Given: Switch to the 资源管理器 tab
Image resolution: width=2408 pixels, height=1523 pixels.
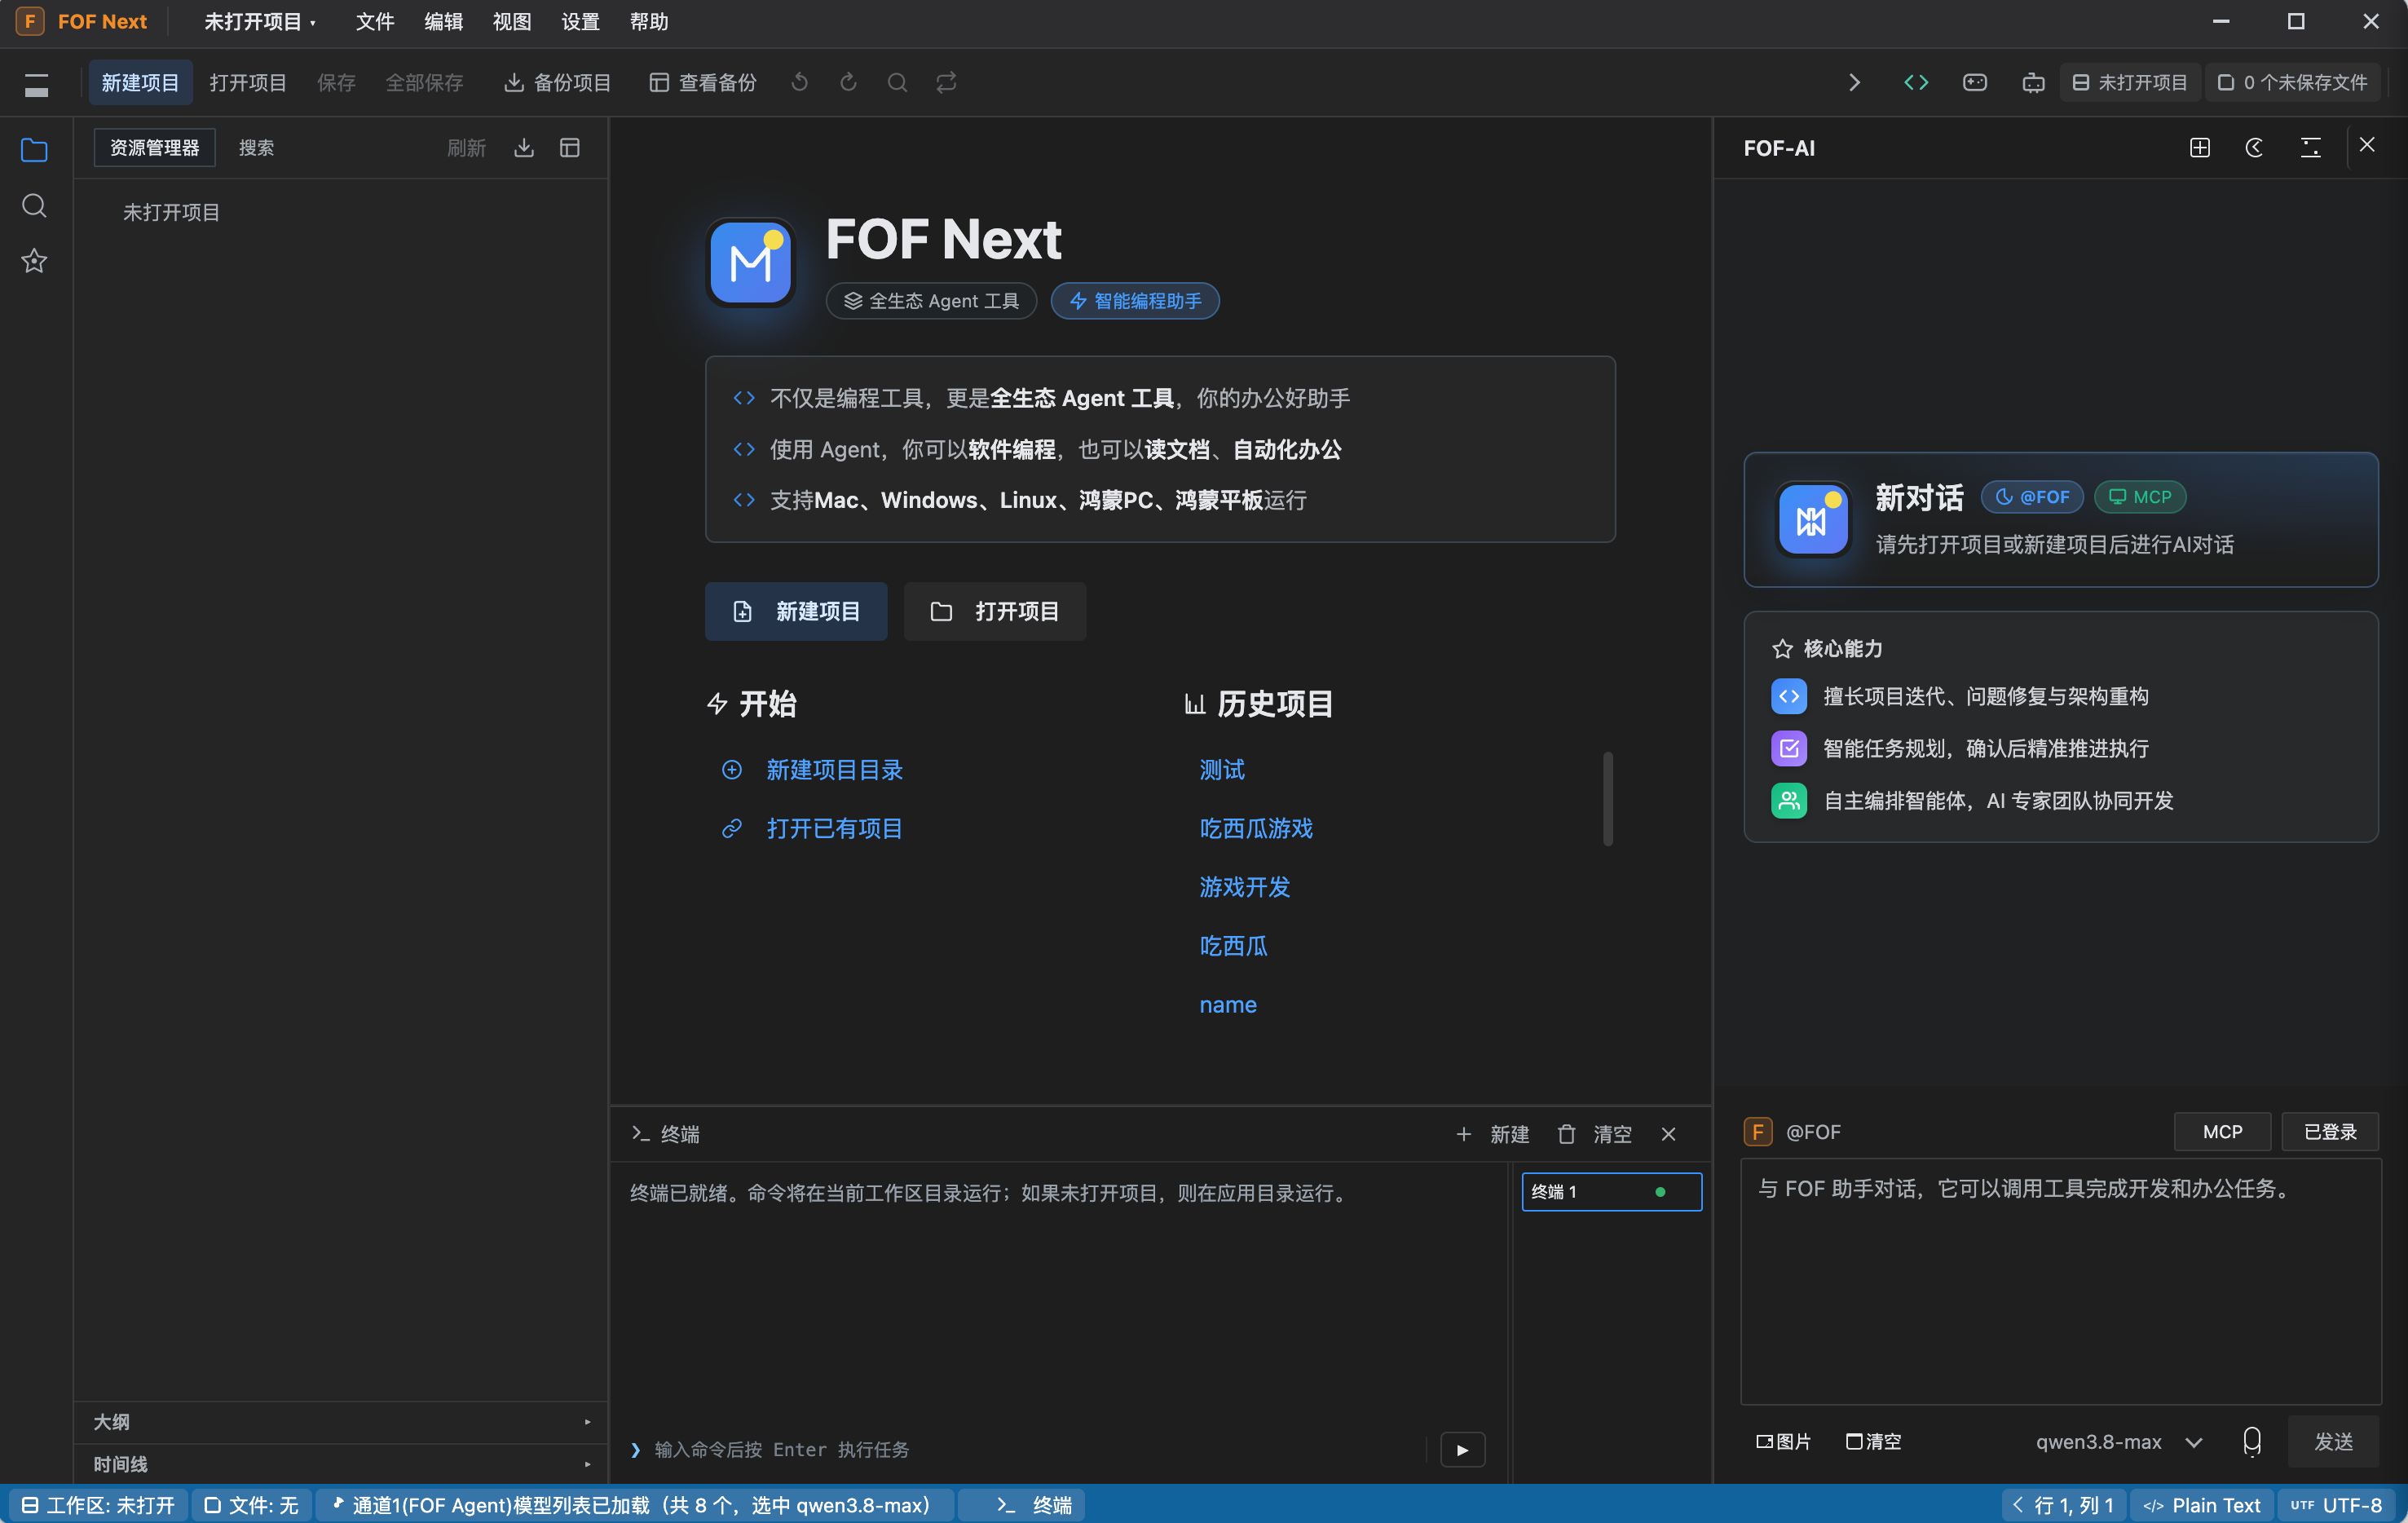Looking at the screenshot, I should click(x=155, y=148).
